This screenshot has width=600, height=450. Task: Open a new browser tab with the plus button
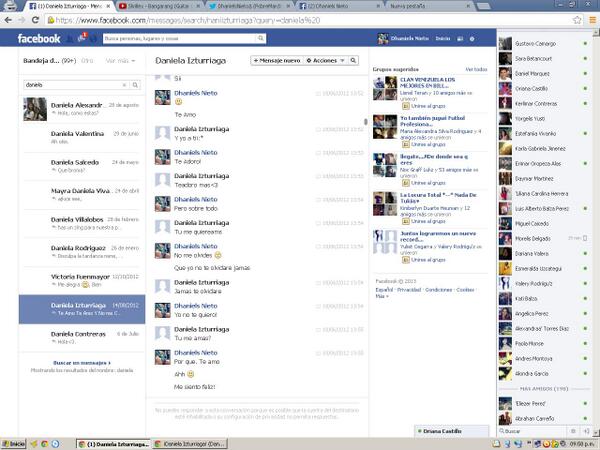(484, 6)
